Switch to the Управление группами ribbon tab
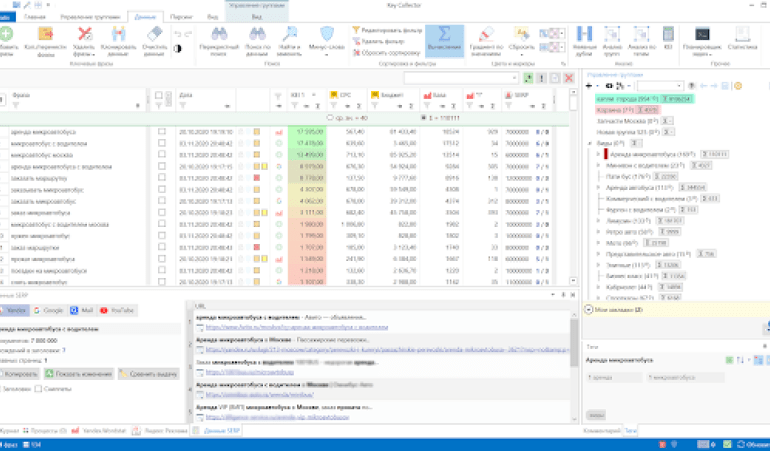The image size is (770, 451). 90,17
